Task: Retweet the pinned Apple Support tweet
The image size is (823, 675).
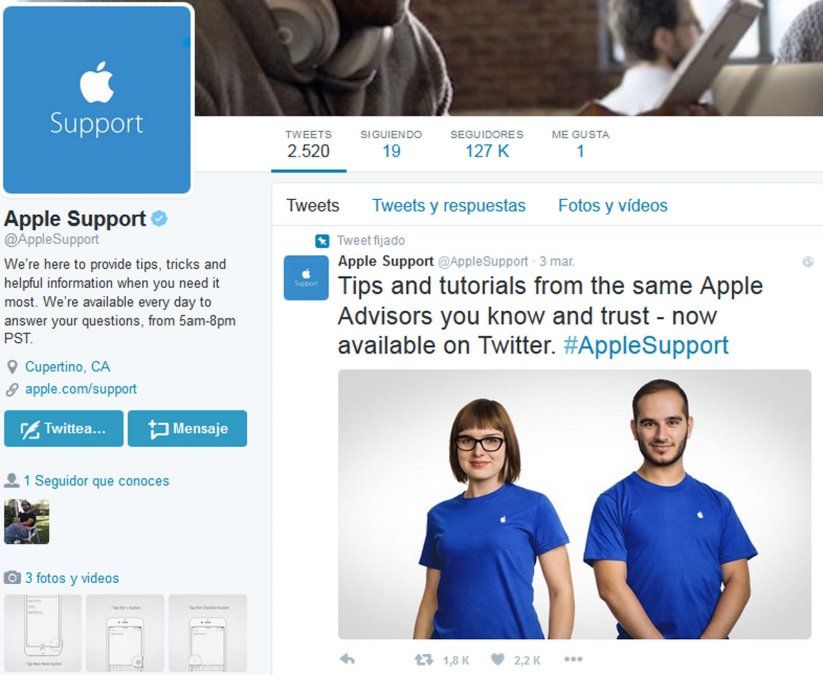Action: click(424, 659)
